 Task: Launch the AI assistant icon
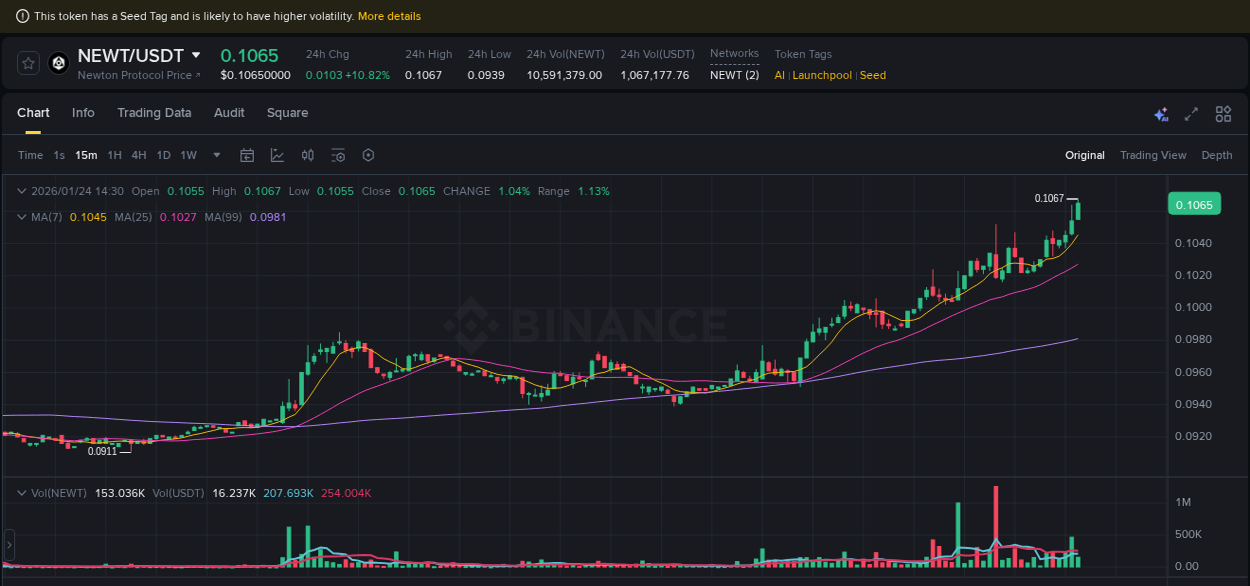pyautogui.click(x=1161, y=114)
